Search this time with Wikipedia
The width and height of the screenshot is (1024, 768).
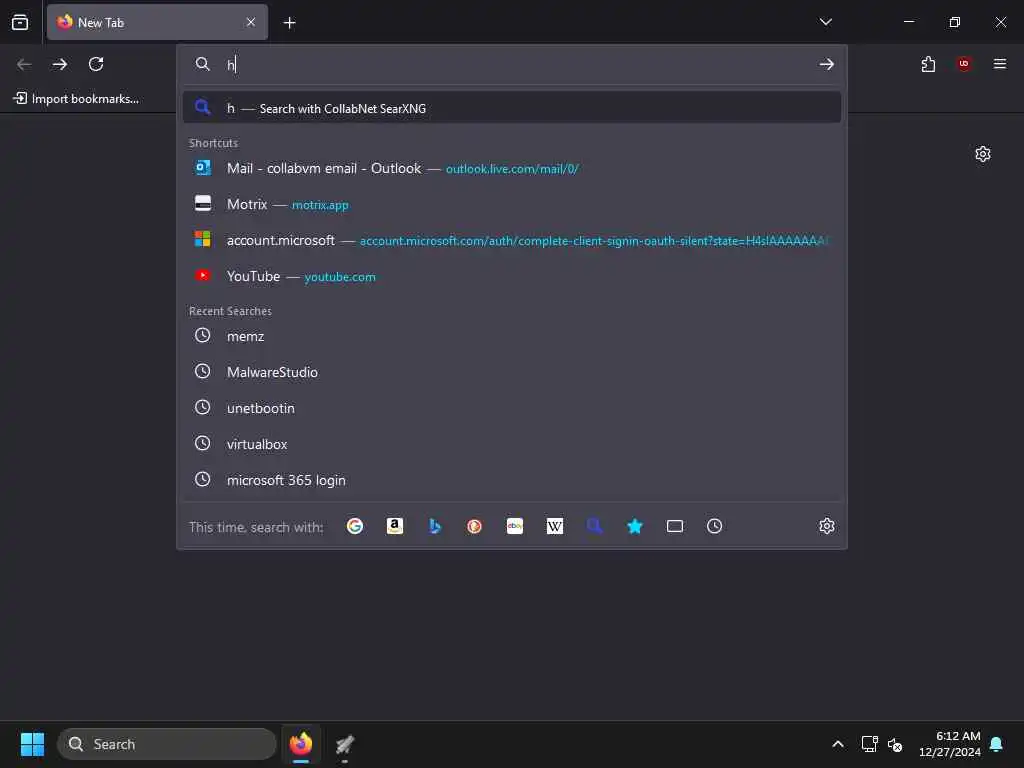coord(554,526)
